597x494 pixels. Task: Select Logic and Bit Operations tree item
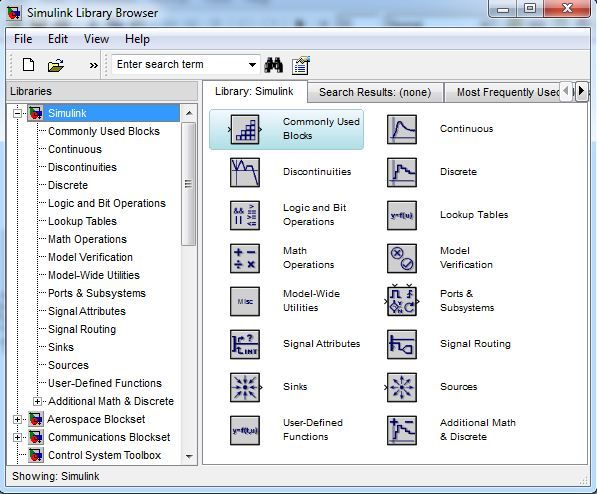tap(107, 203)
